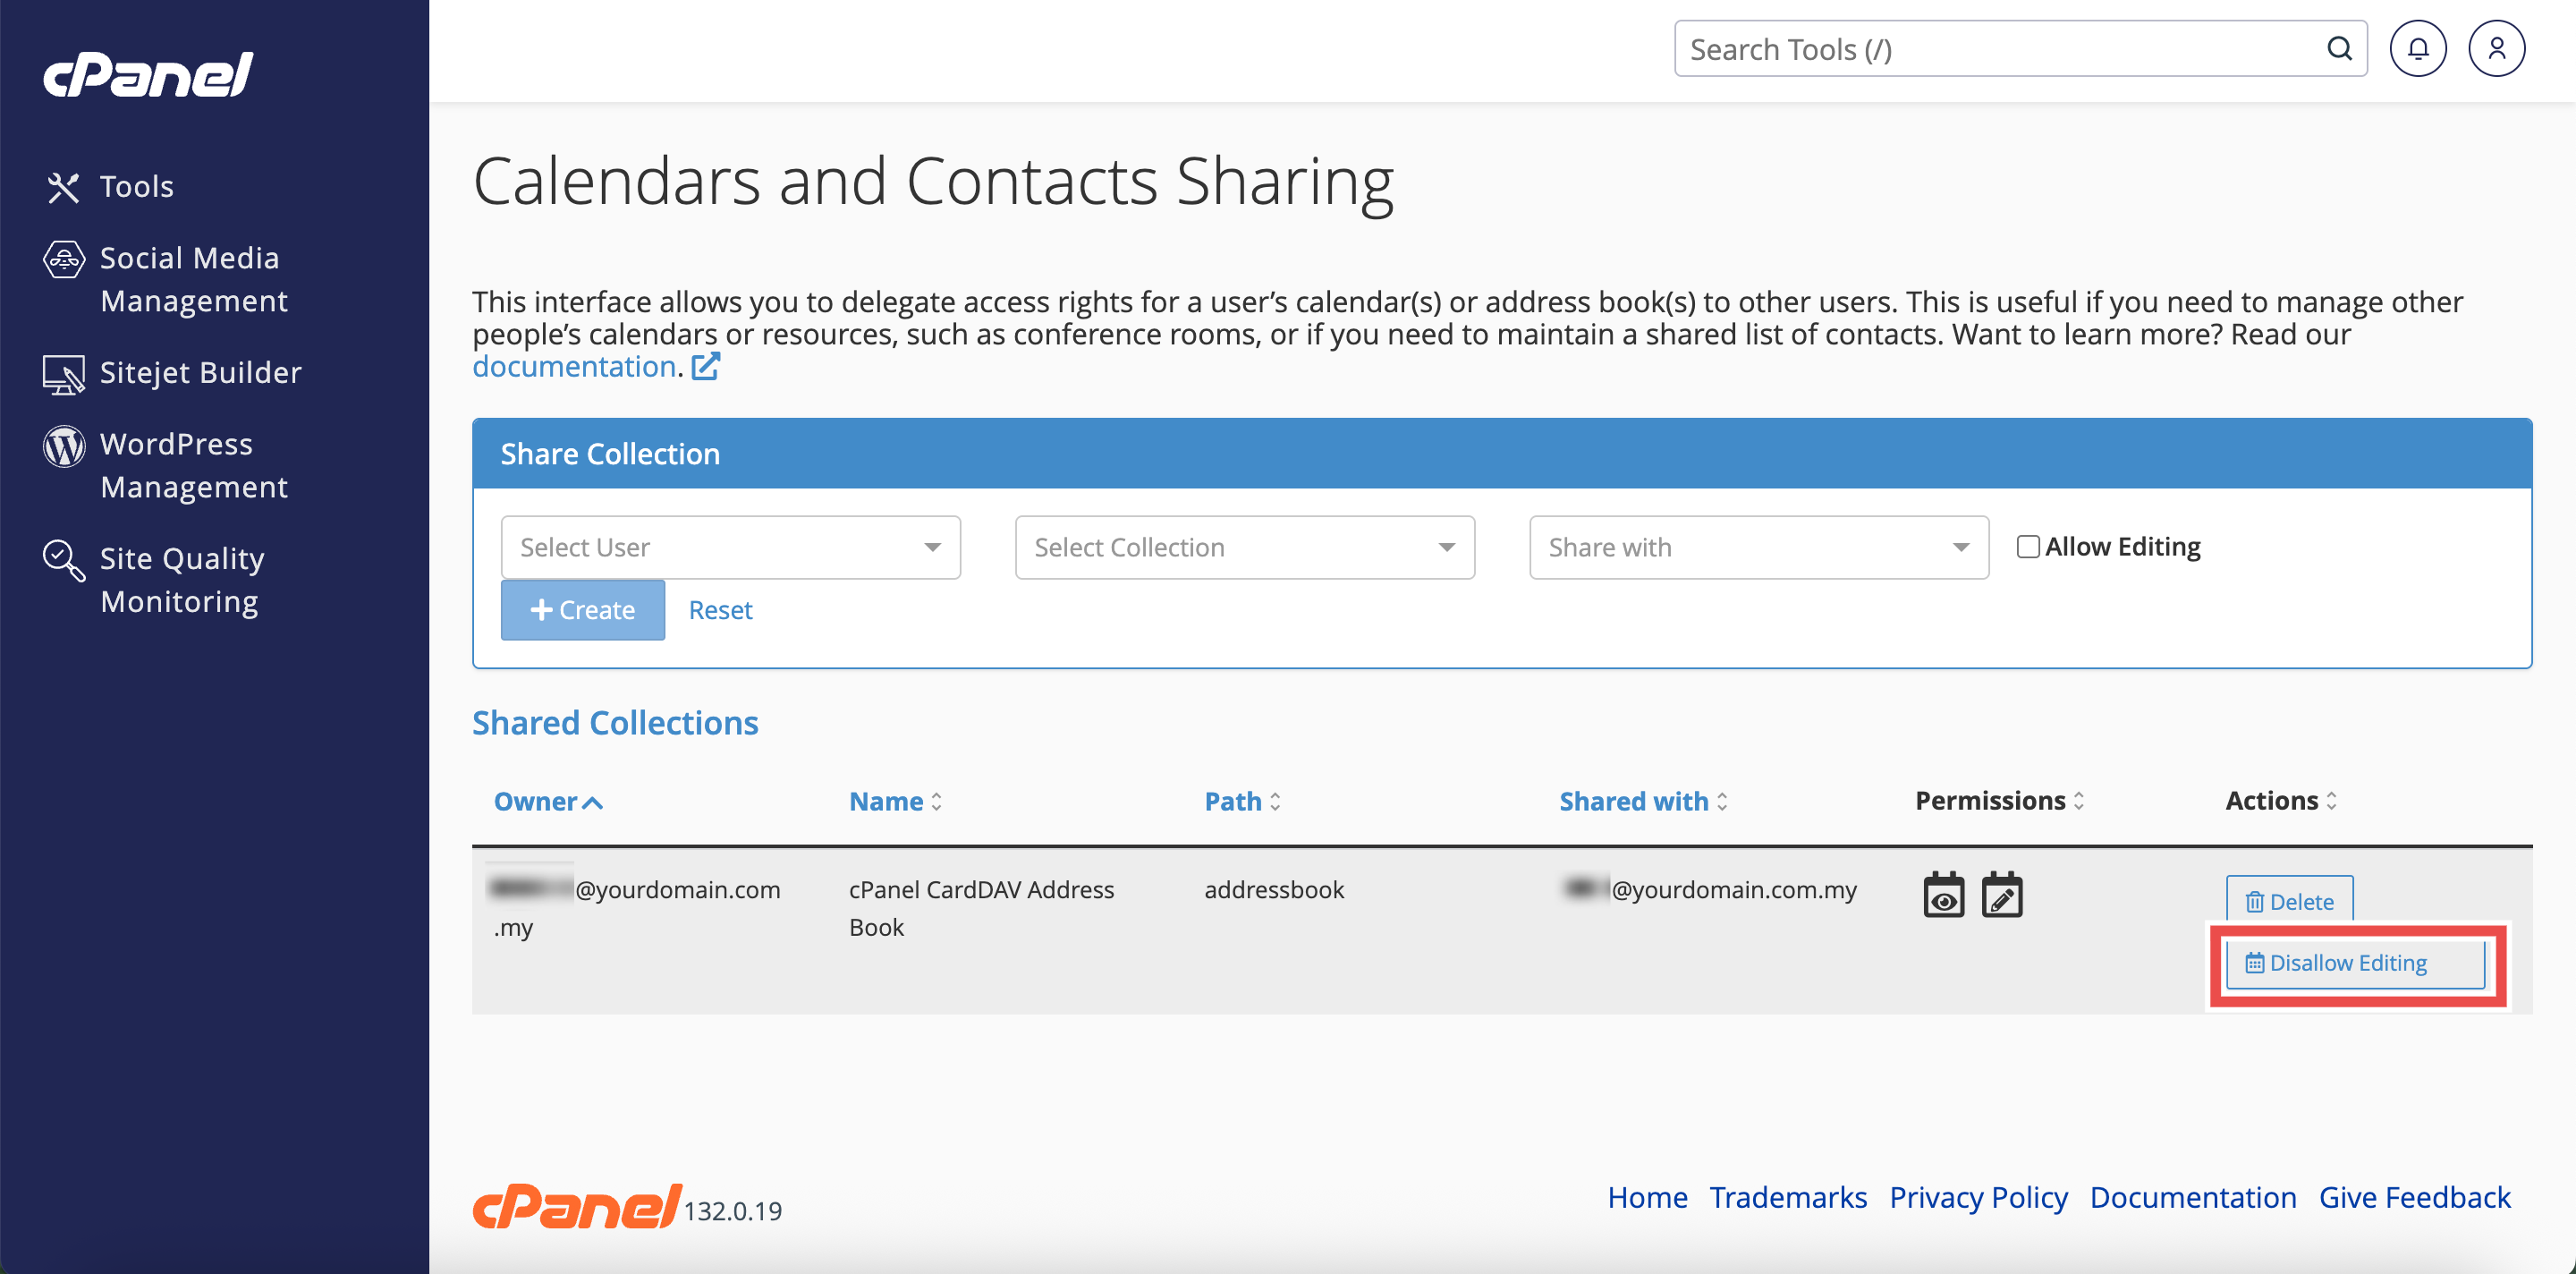
Task: Open the user account icon menu
Action: coord(2495,49)
